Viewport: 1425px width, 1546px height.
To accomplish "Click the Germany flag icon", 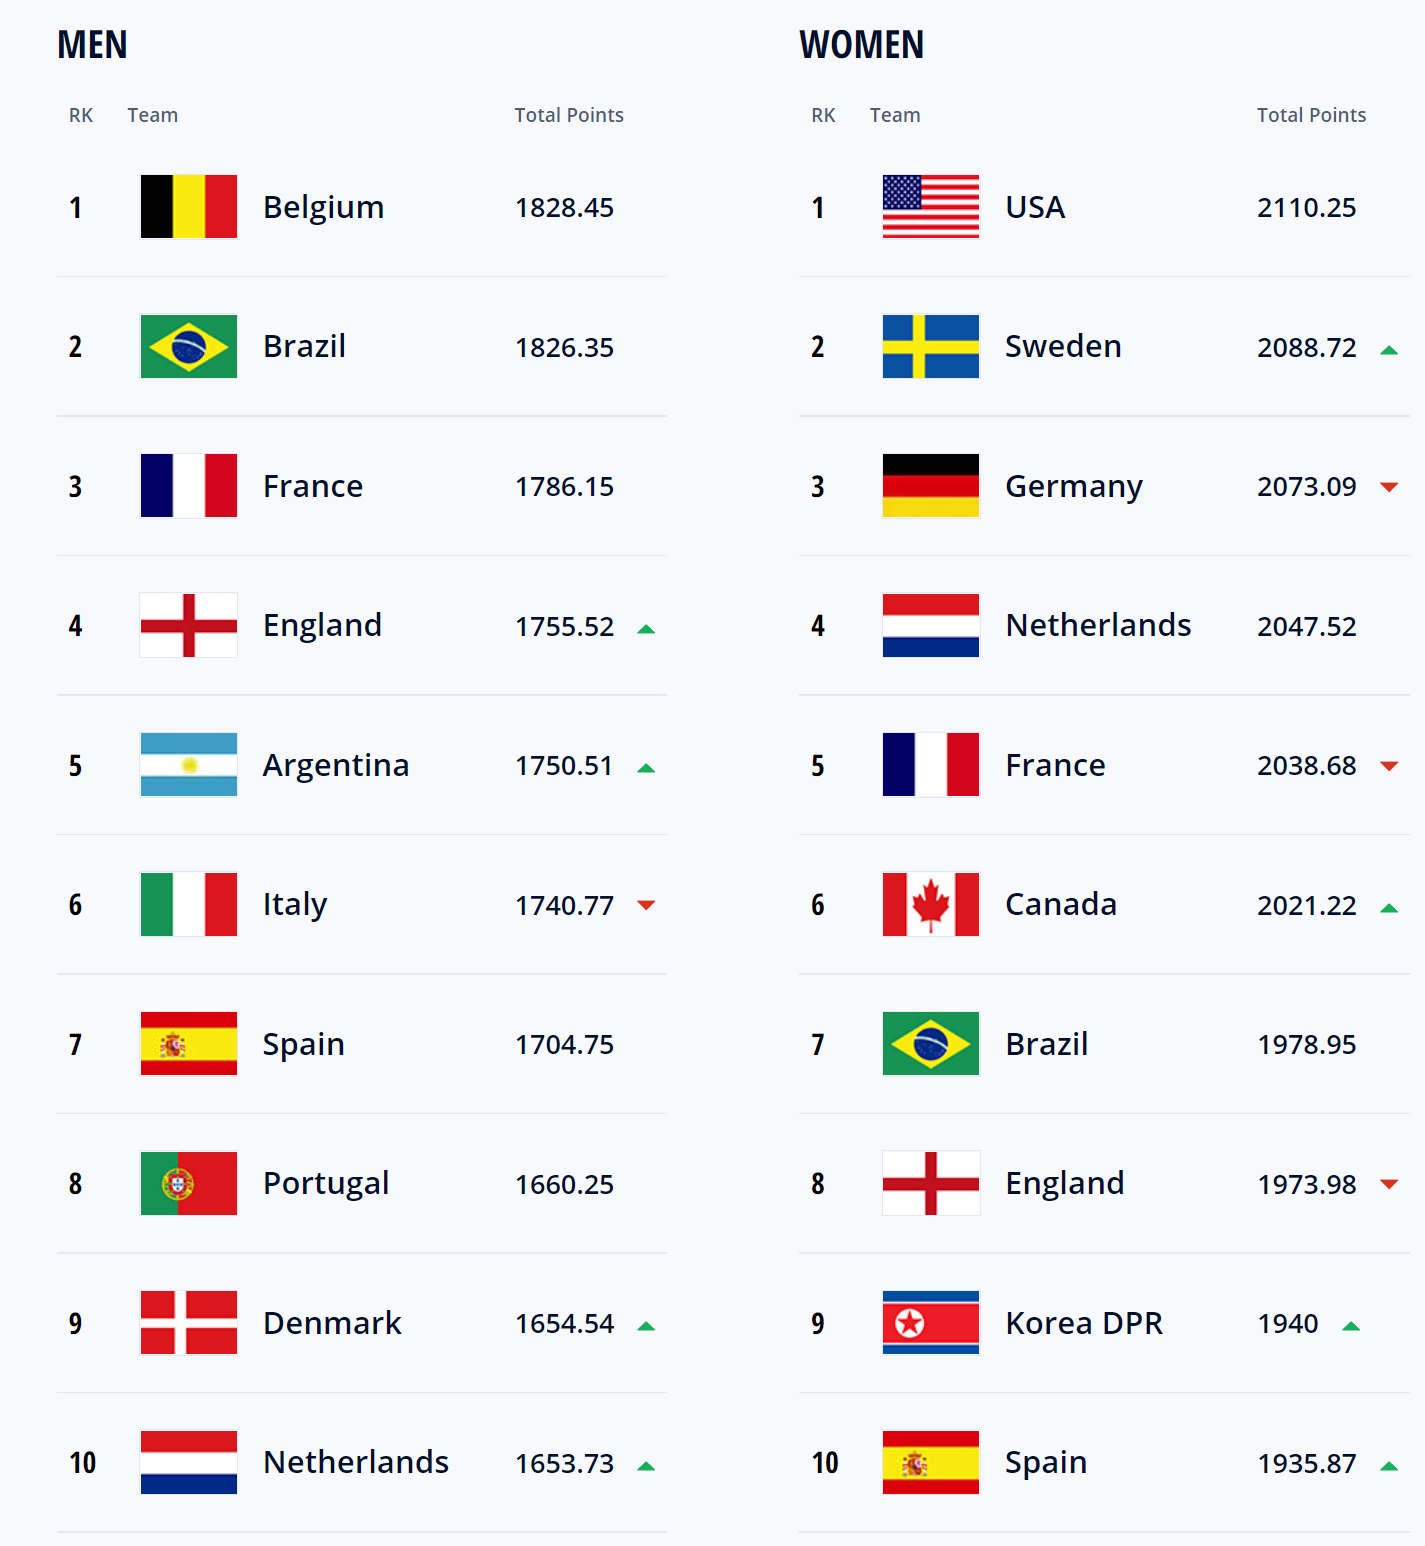I will pos(931,486).
